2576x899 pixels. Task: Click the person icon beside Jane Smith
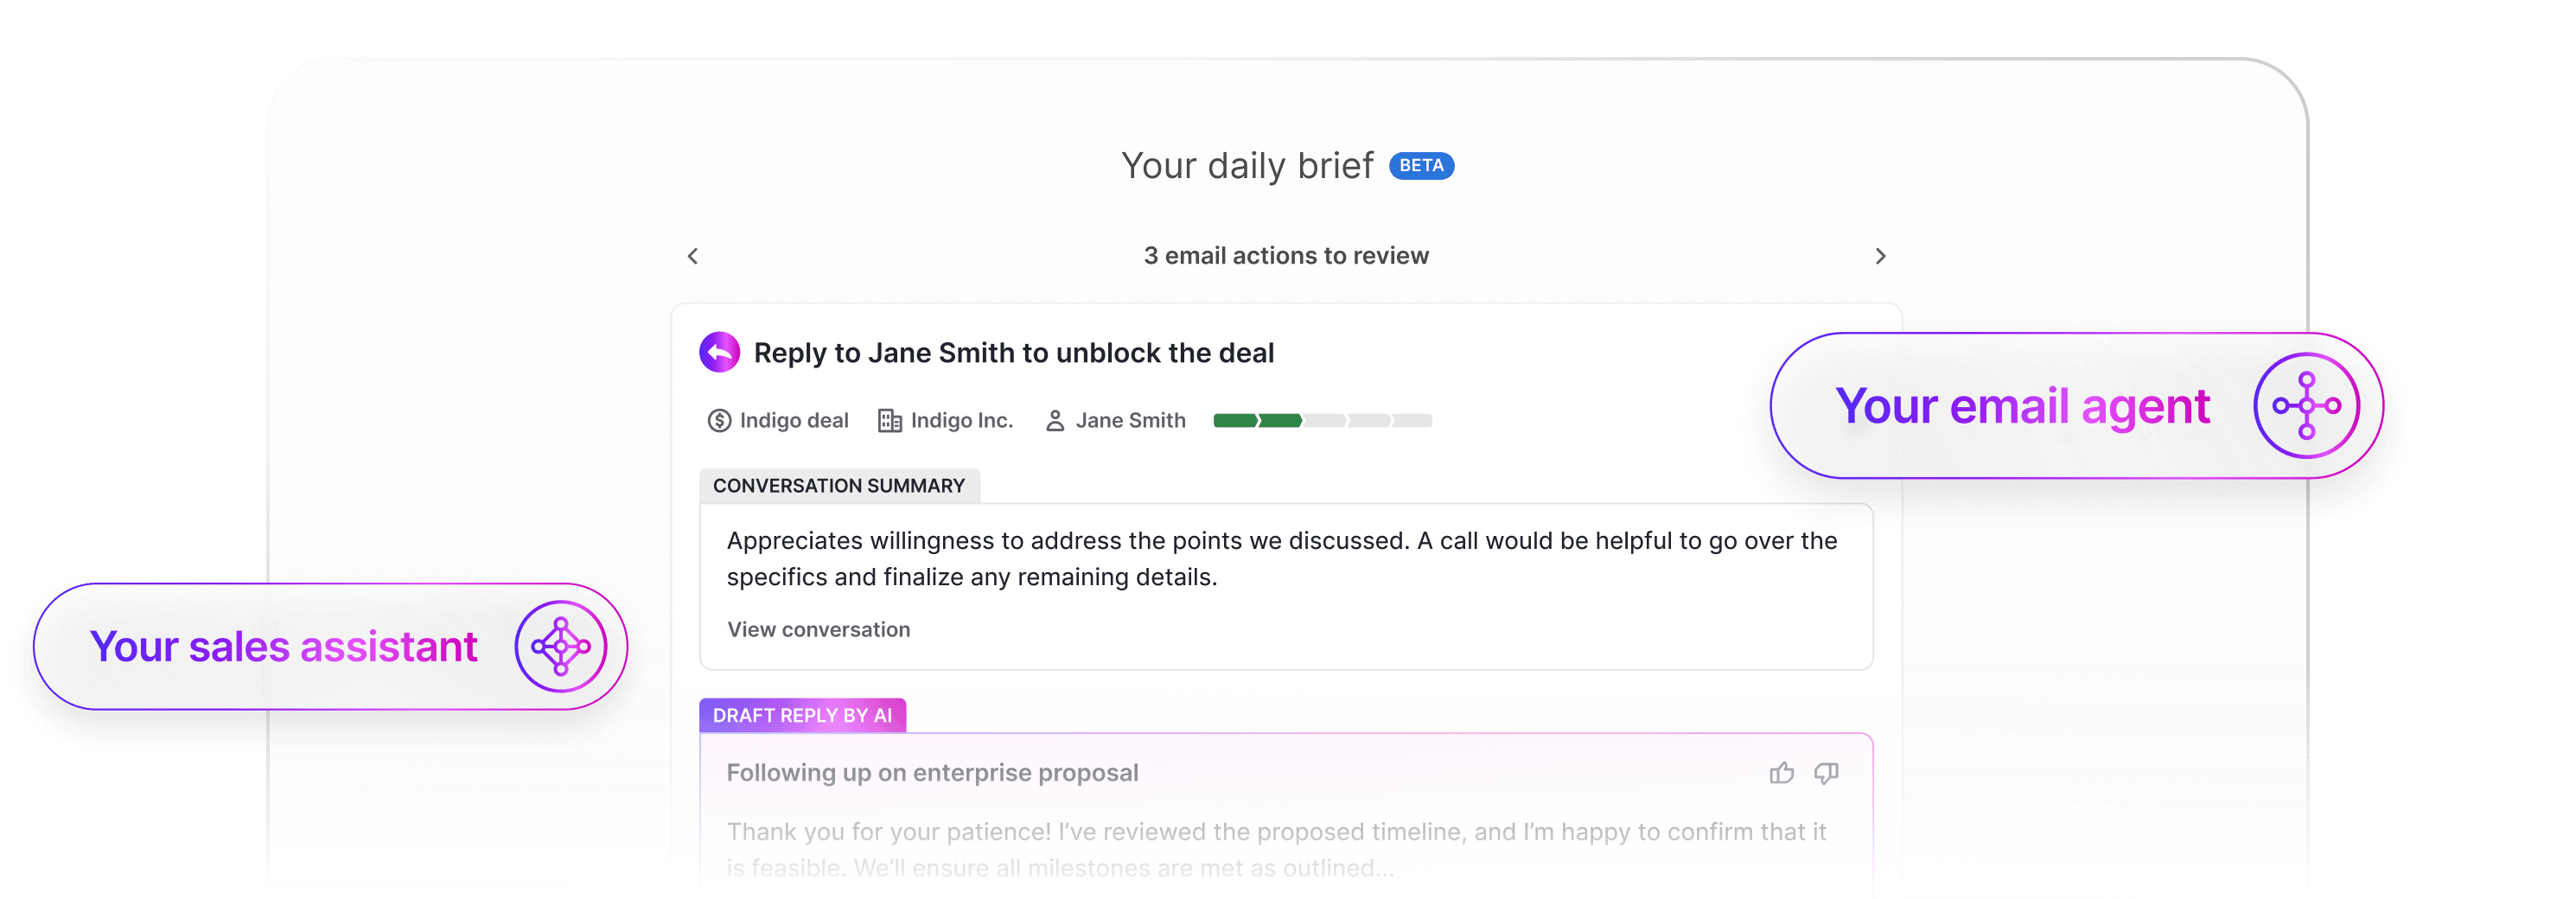(x=1054, y=421)
